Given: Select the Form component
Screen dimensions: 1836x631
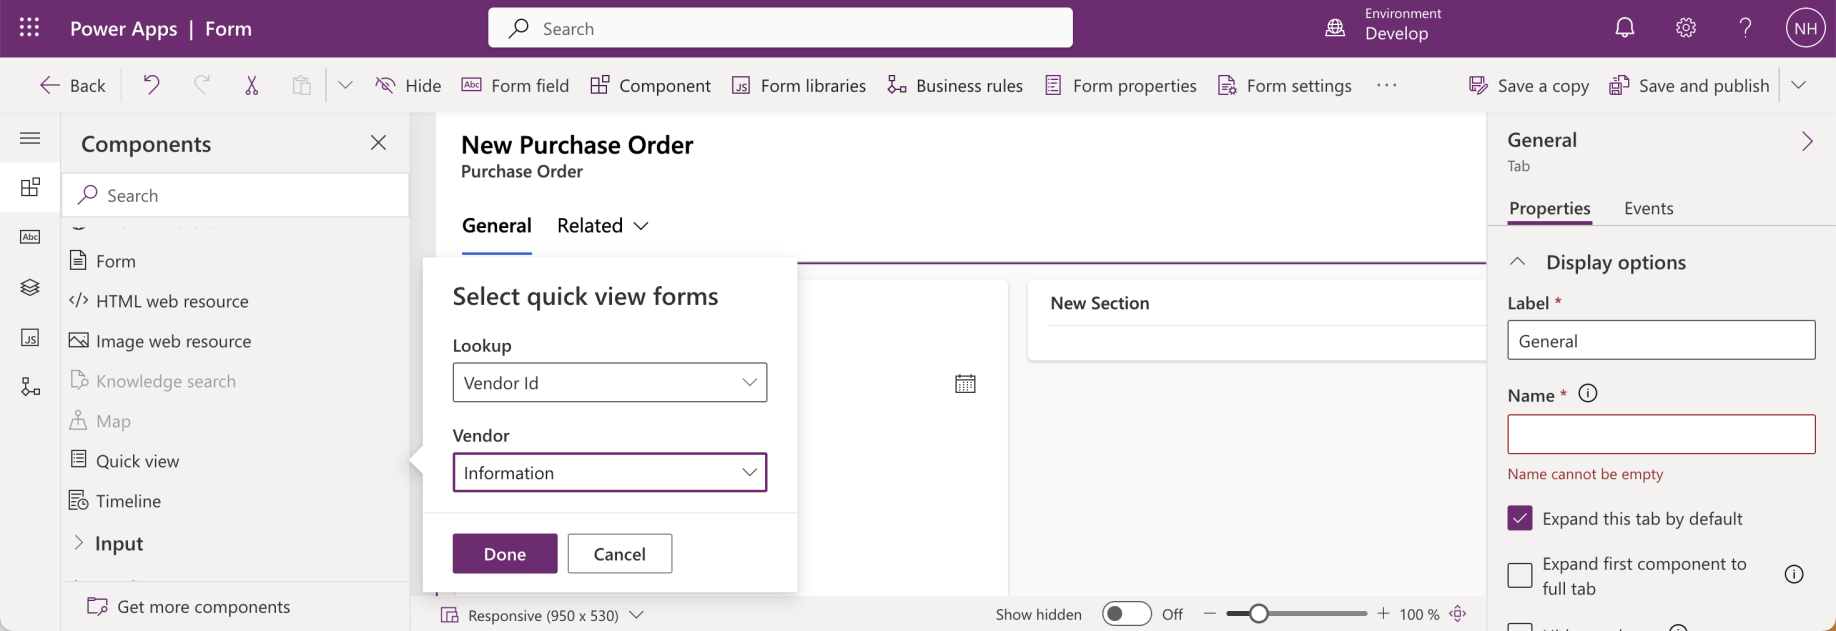Looking at the screenshot, I should tap(102, 260).
